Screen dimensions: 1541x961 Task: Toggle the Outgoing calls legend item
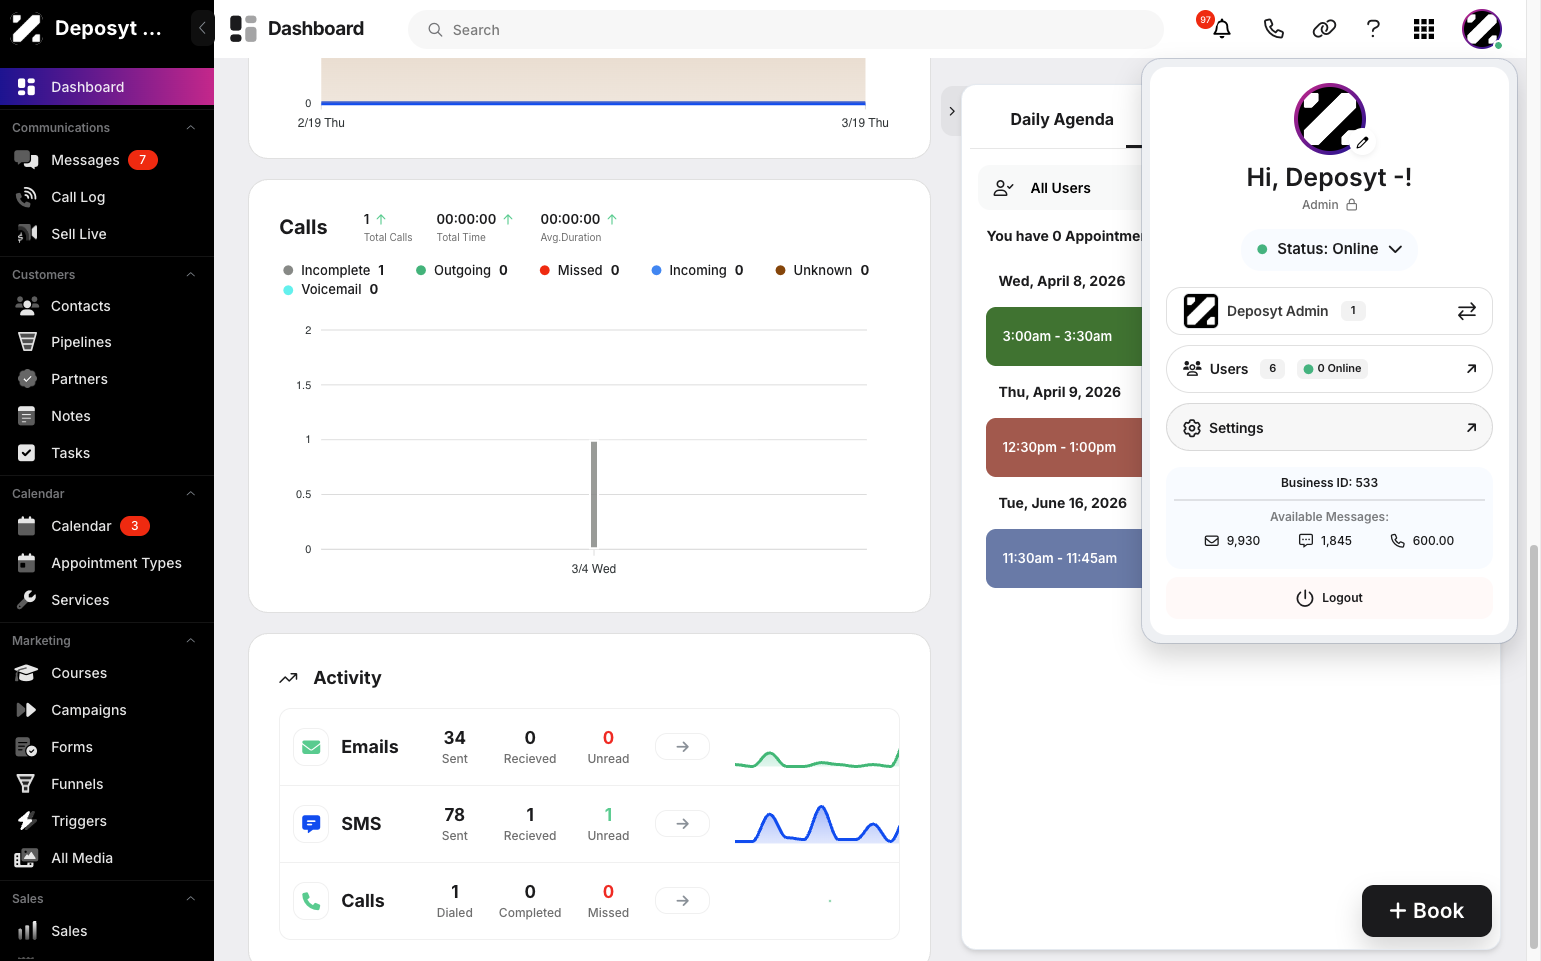pyautogui.click(x=462, y=270)
